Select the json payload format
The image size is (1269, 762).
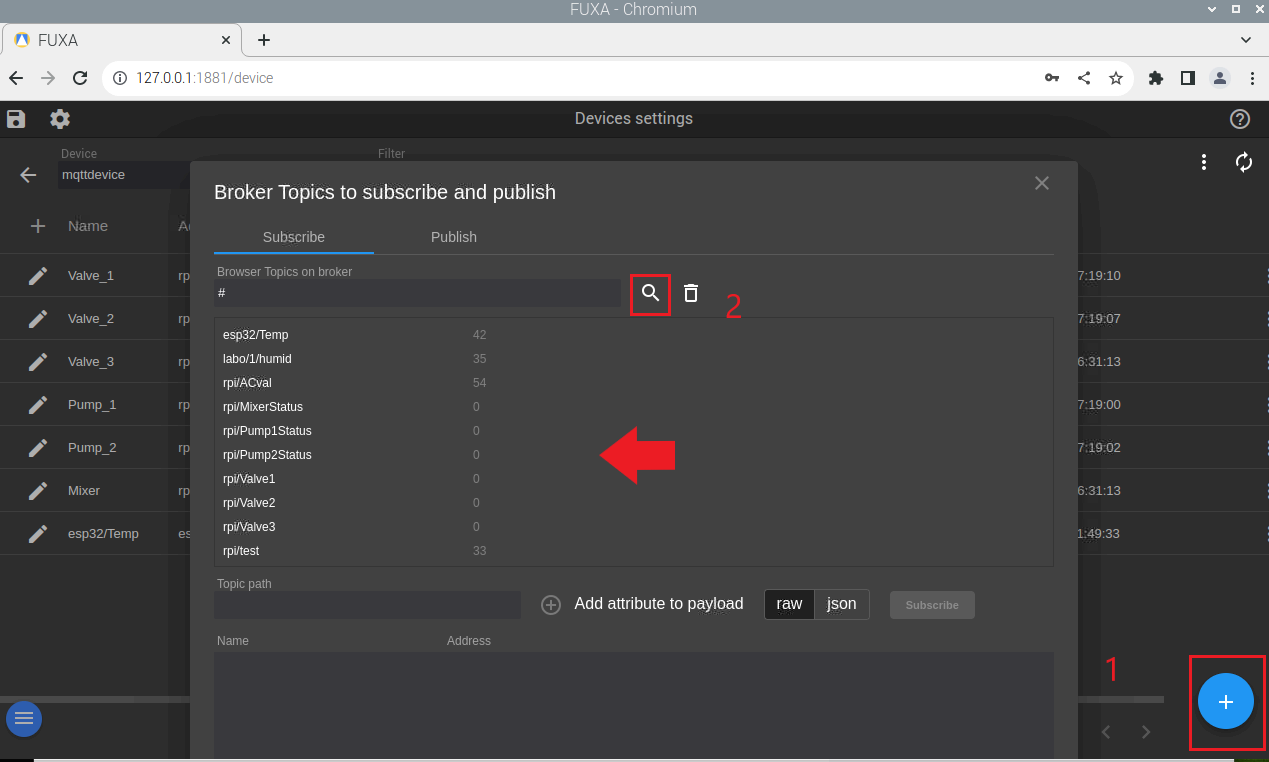[x=841, y=604]
